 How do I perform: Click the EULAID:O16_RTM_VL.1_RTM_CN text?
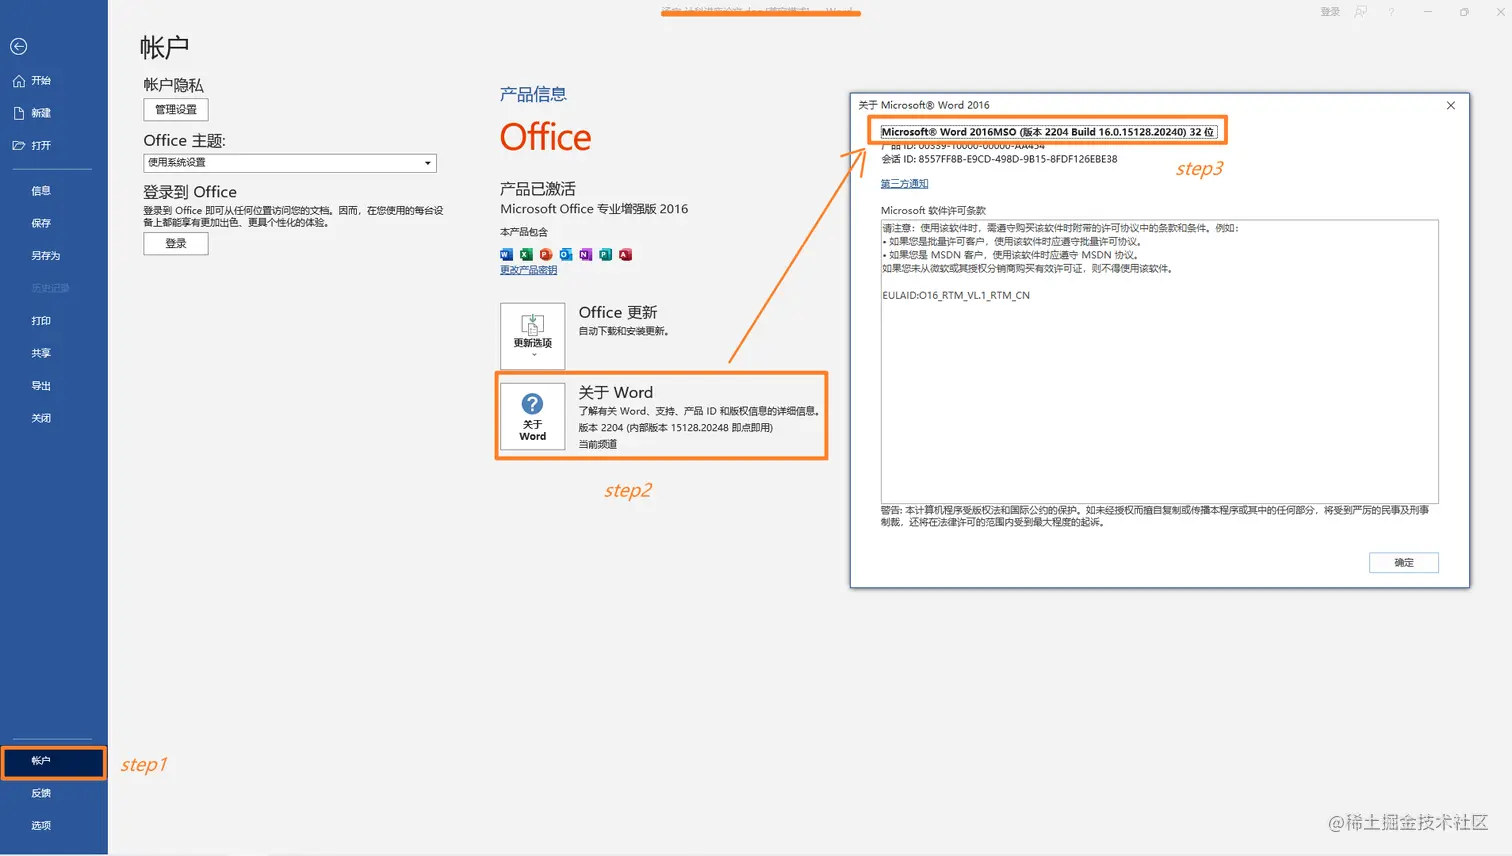[x=956, y=296]
